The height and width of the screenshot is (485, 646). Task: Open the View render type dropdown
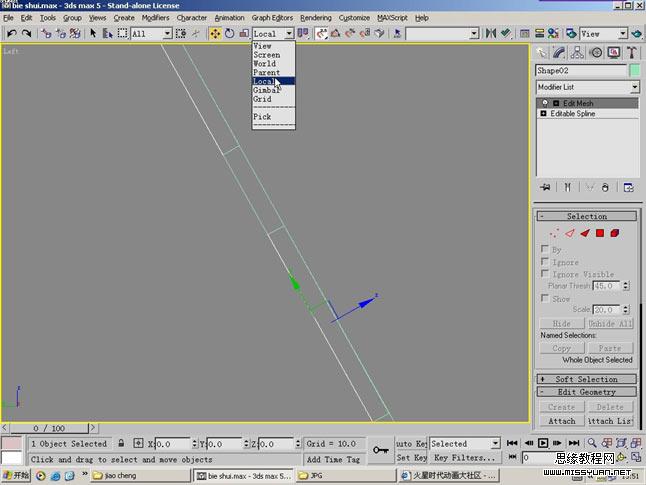pos(604,33)
